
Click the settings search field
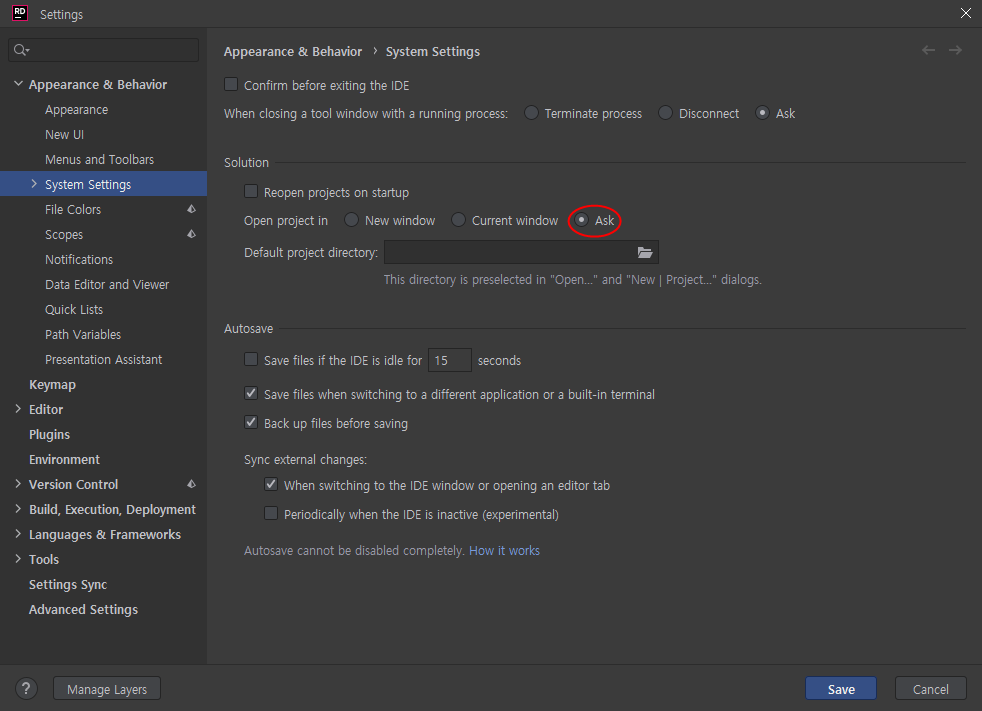click(x=104, y=50)
